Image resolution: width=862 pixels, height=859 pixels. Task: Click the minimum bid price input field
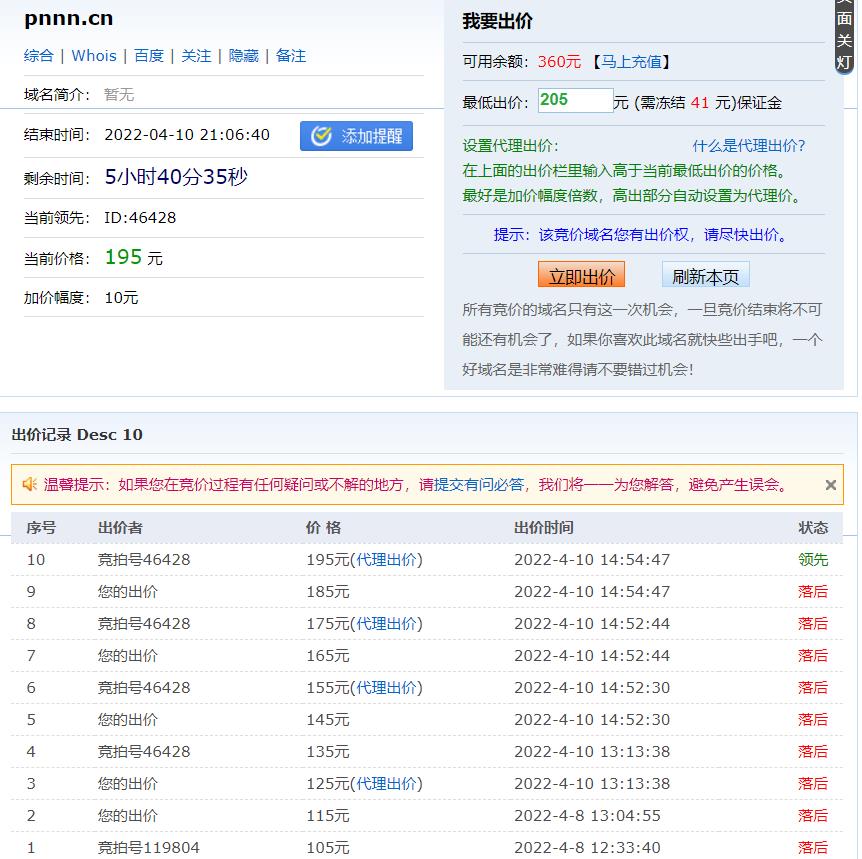575,101
